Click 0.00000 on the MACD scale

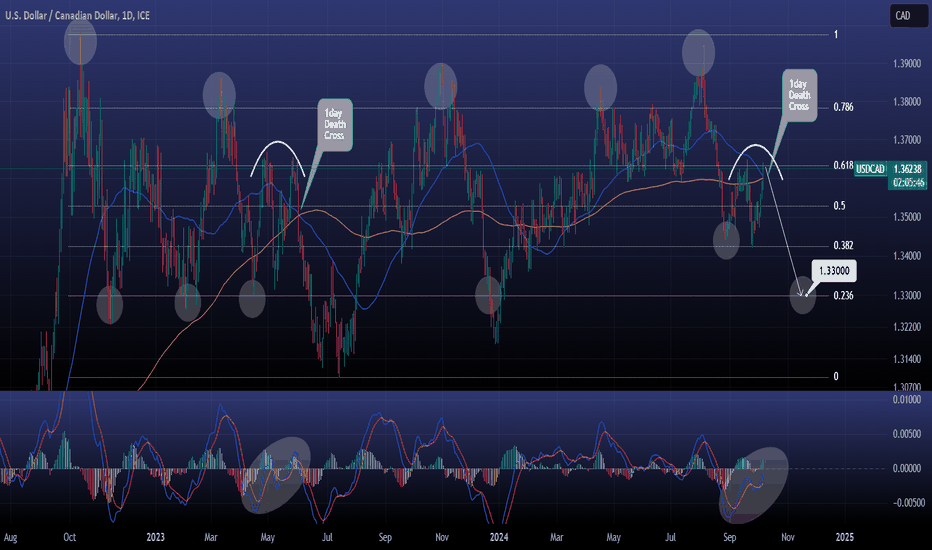click(x=909, y=469)
